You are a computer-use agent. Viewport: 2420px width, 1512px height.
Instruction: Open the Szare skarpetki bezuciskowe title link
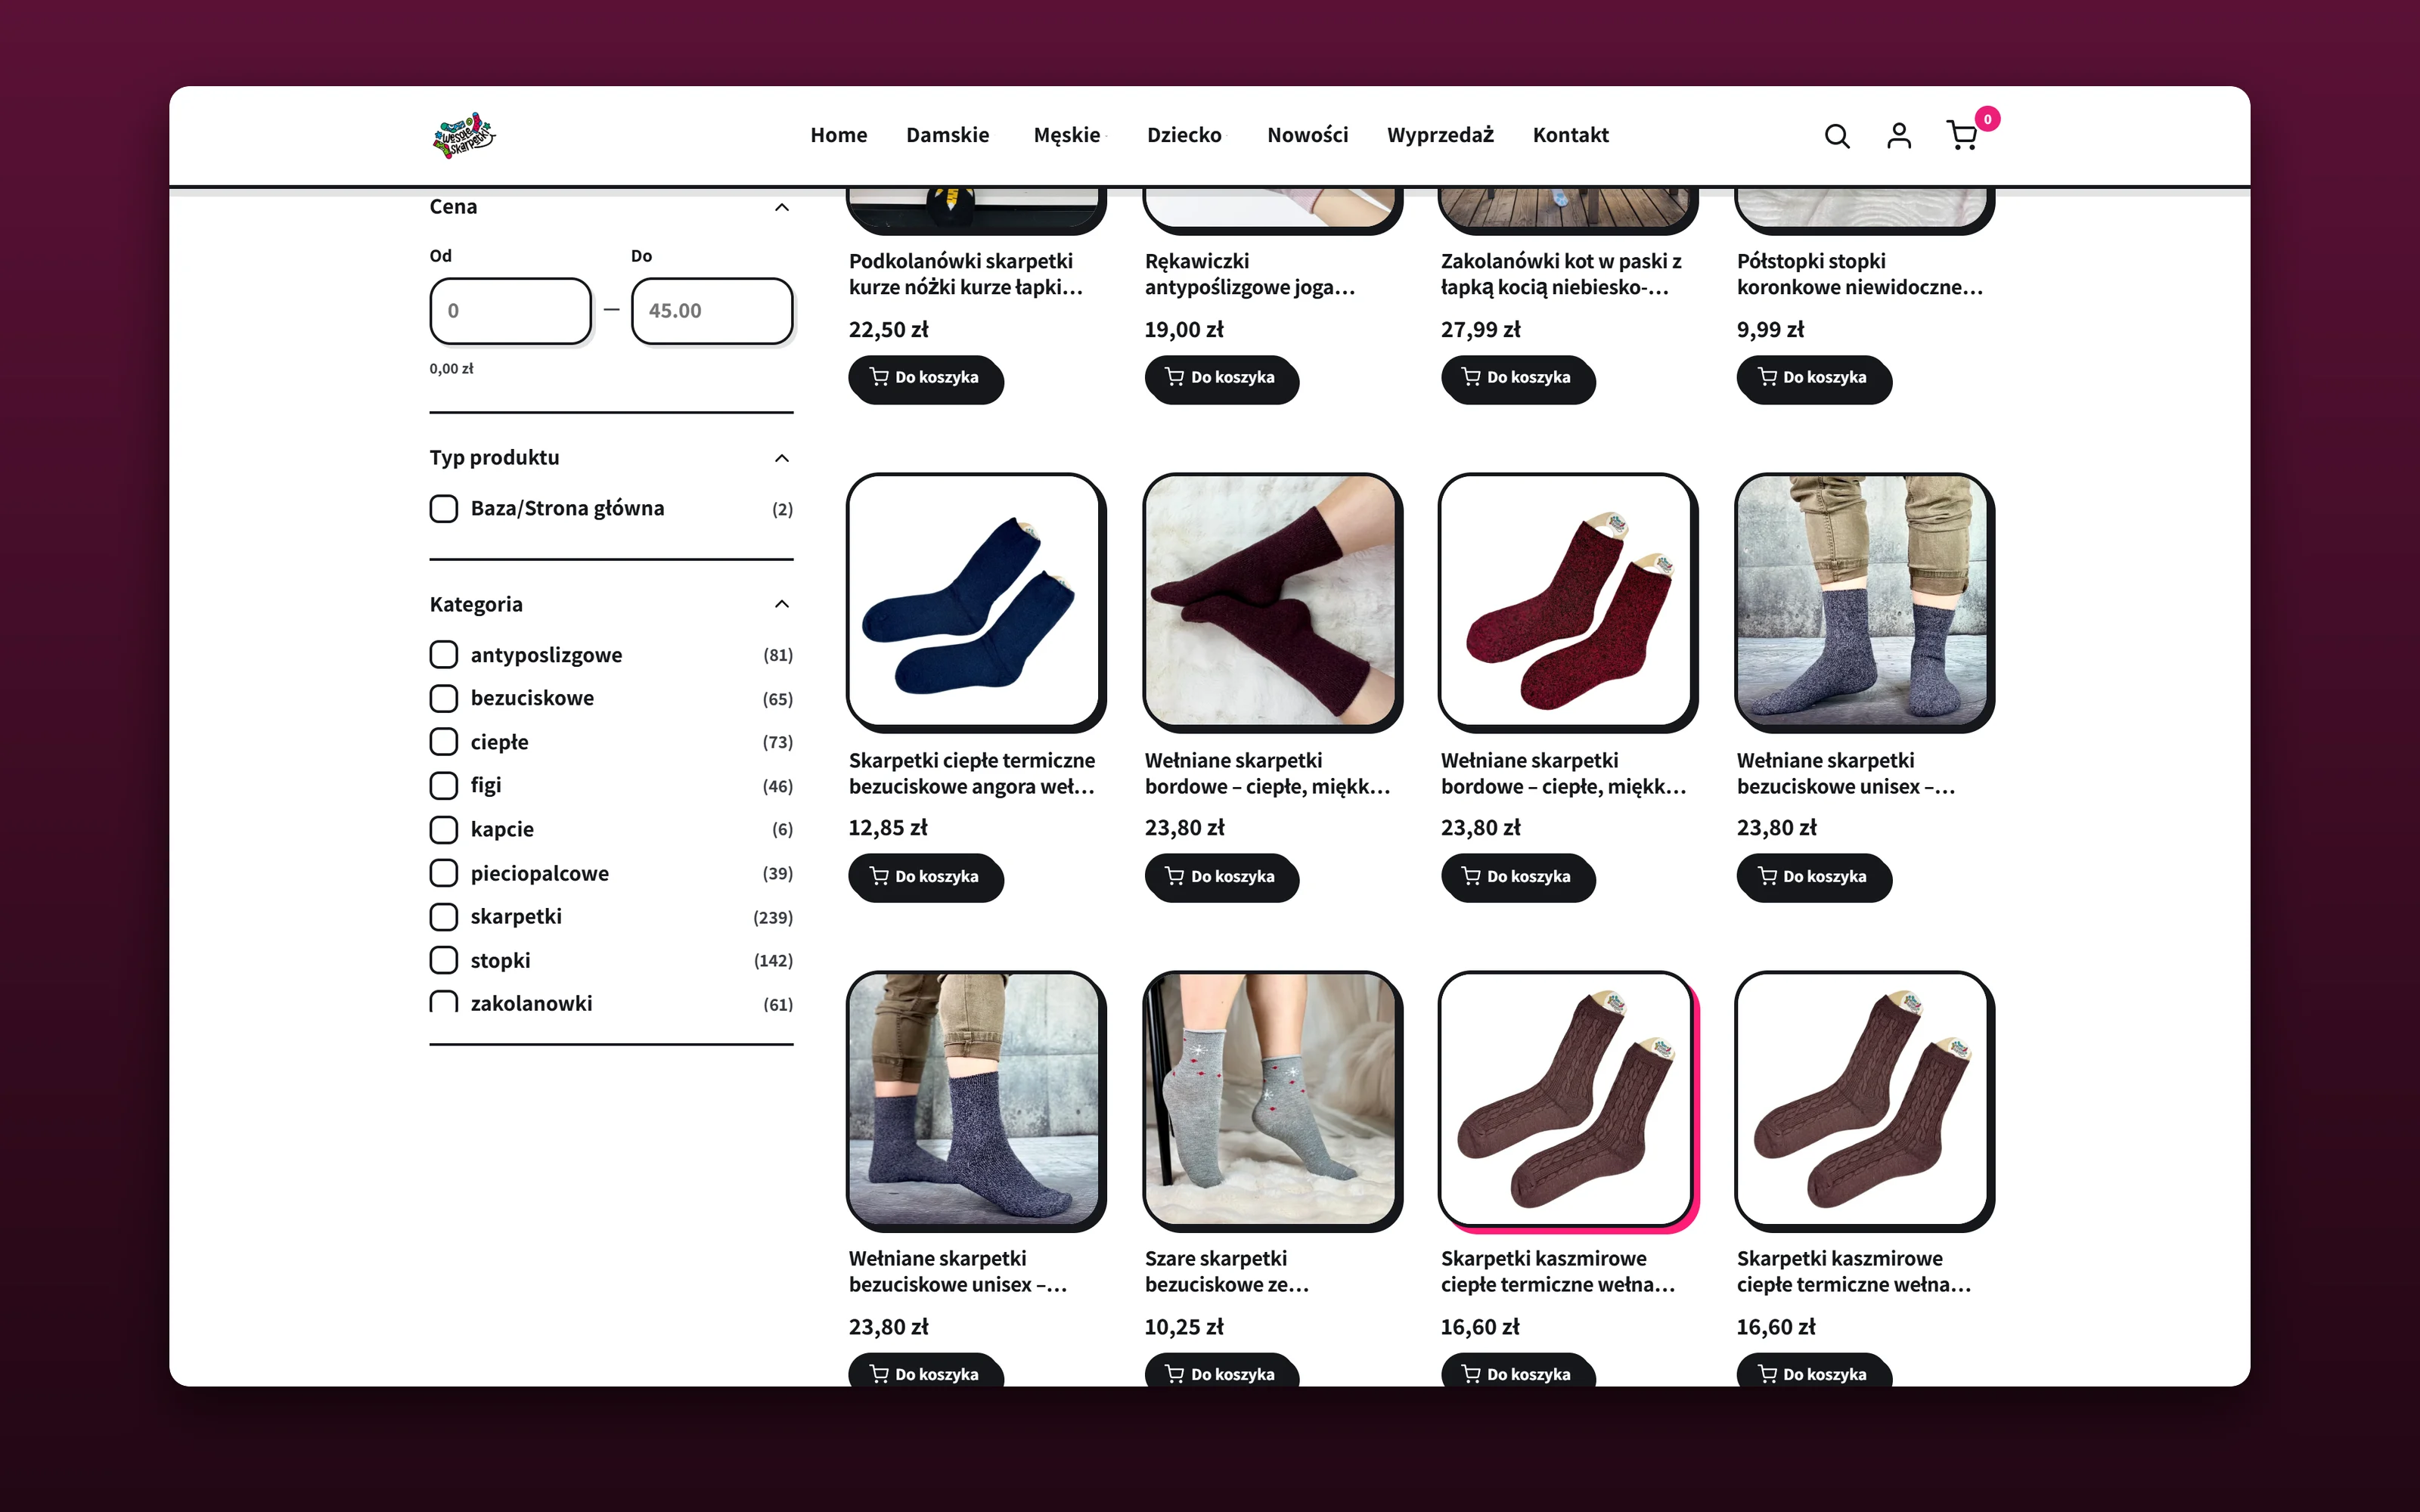click(1226, 1272)
